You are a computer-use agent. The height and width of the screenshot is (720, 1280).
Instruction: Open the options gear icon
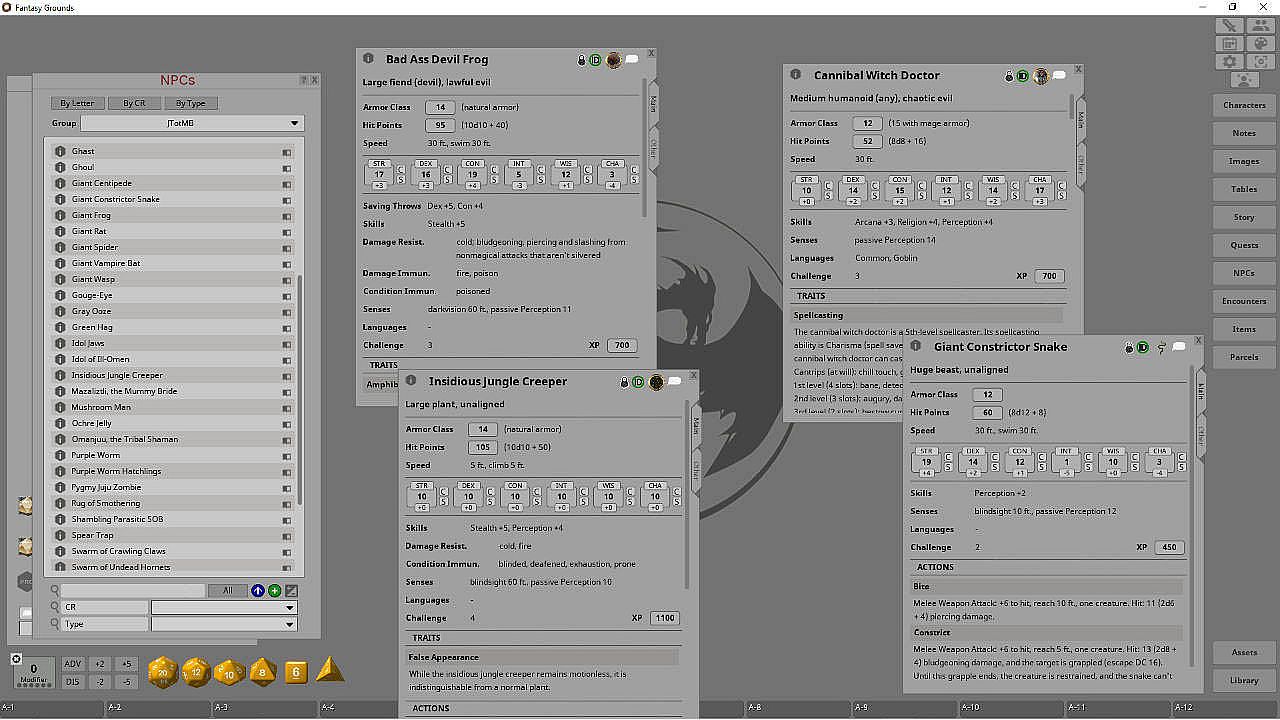coord(1230,62)
